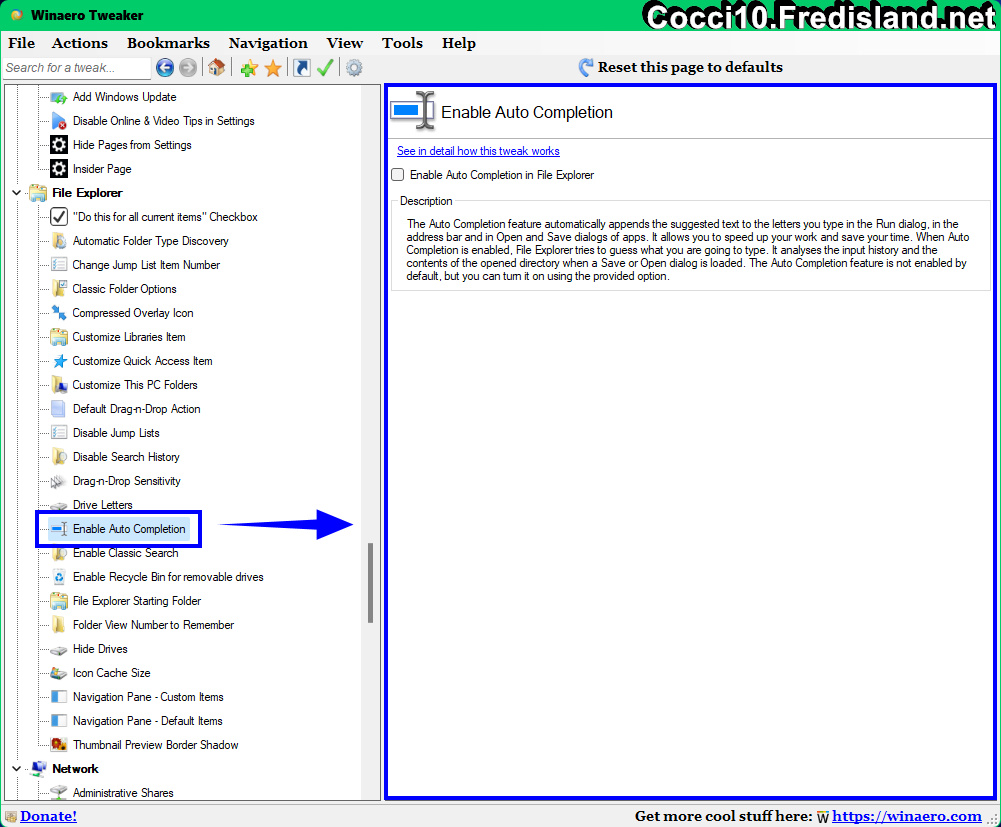Open the https://winaero.com link
Viewport: 1001px width, 827px height.
[x=907, y=816]
